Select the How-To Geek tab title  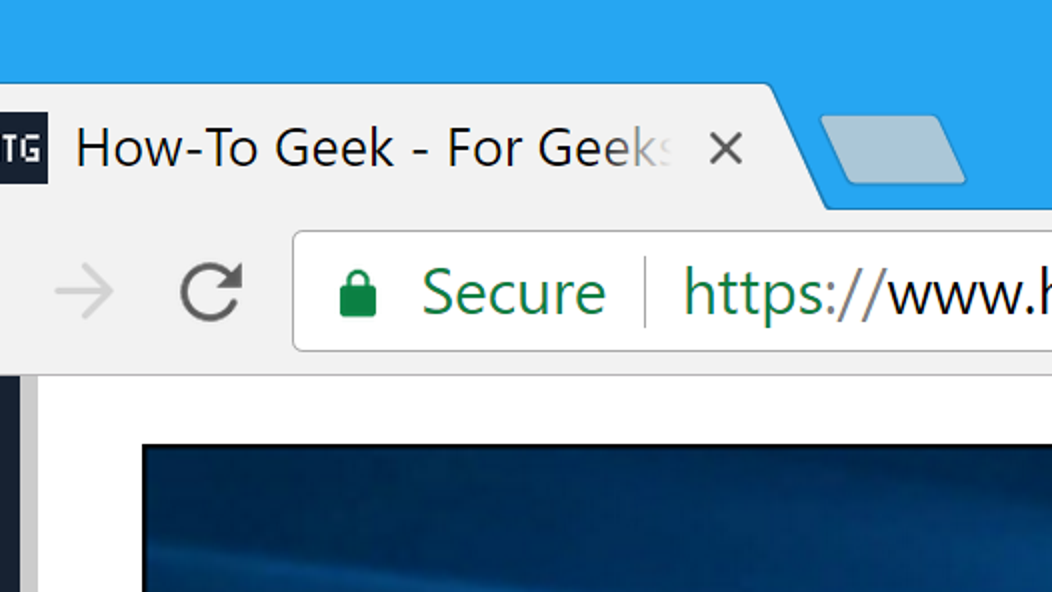coord(370,149)
